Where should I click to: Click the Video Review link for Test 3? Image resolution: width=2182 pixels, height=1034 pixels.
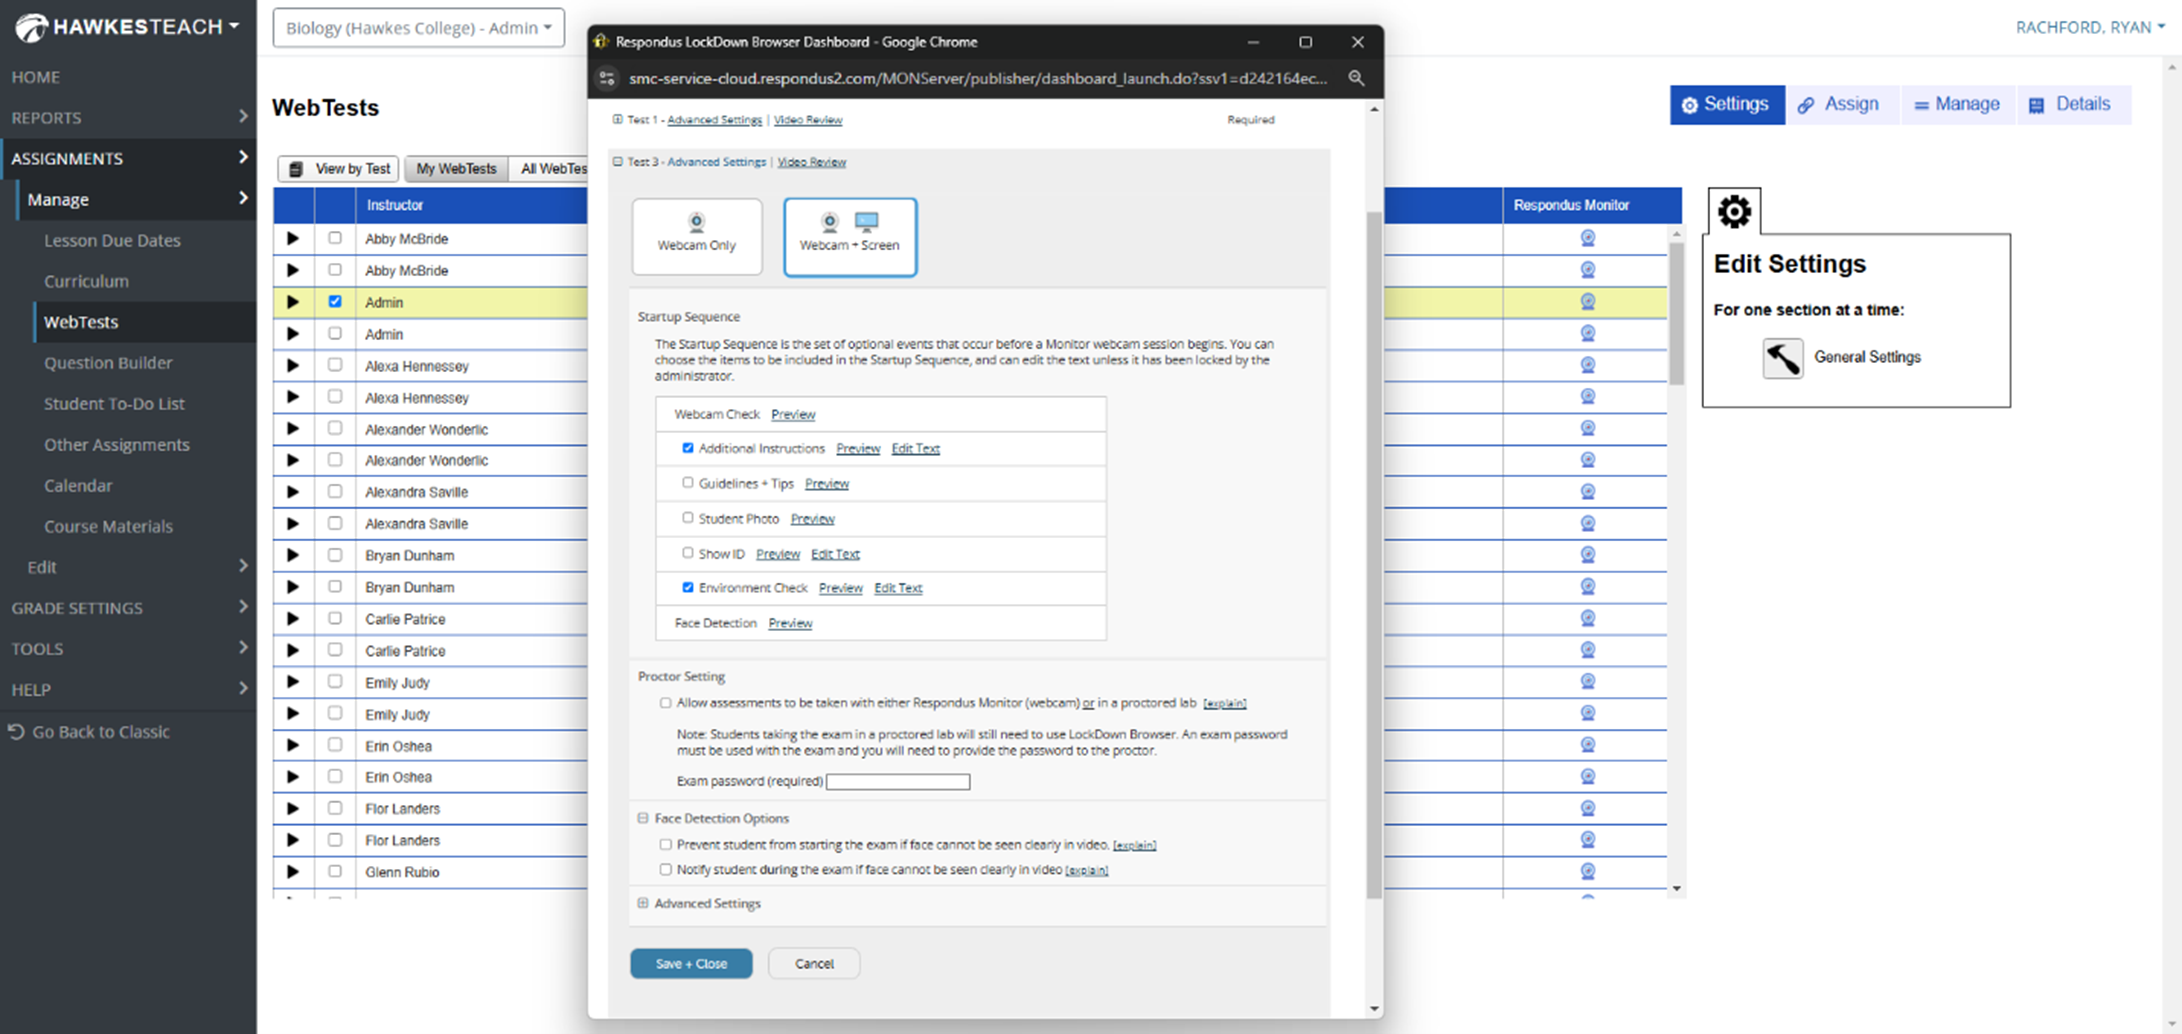coord(811,162)
